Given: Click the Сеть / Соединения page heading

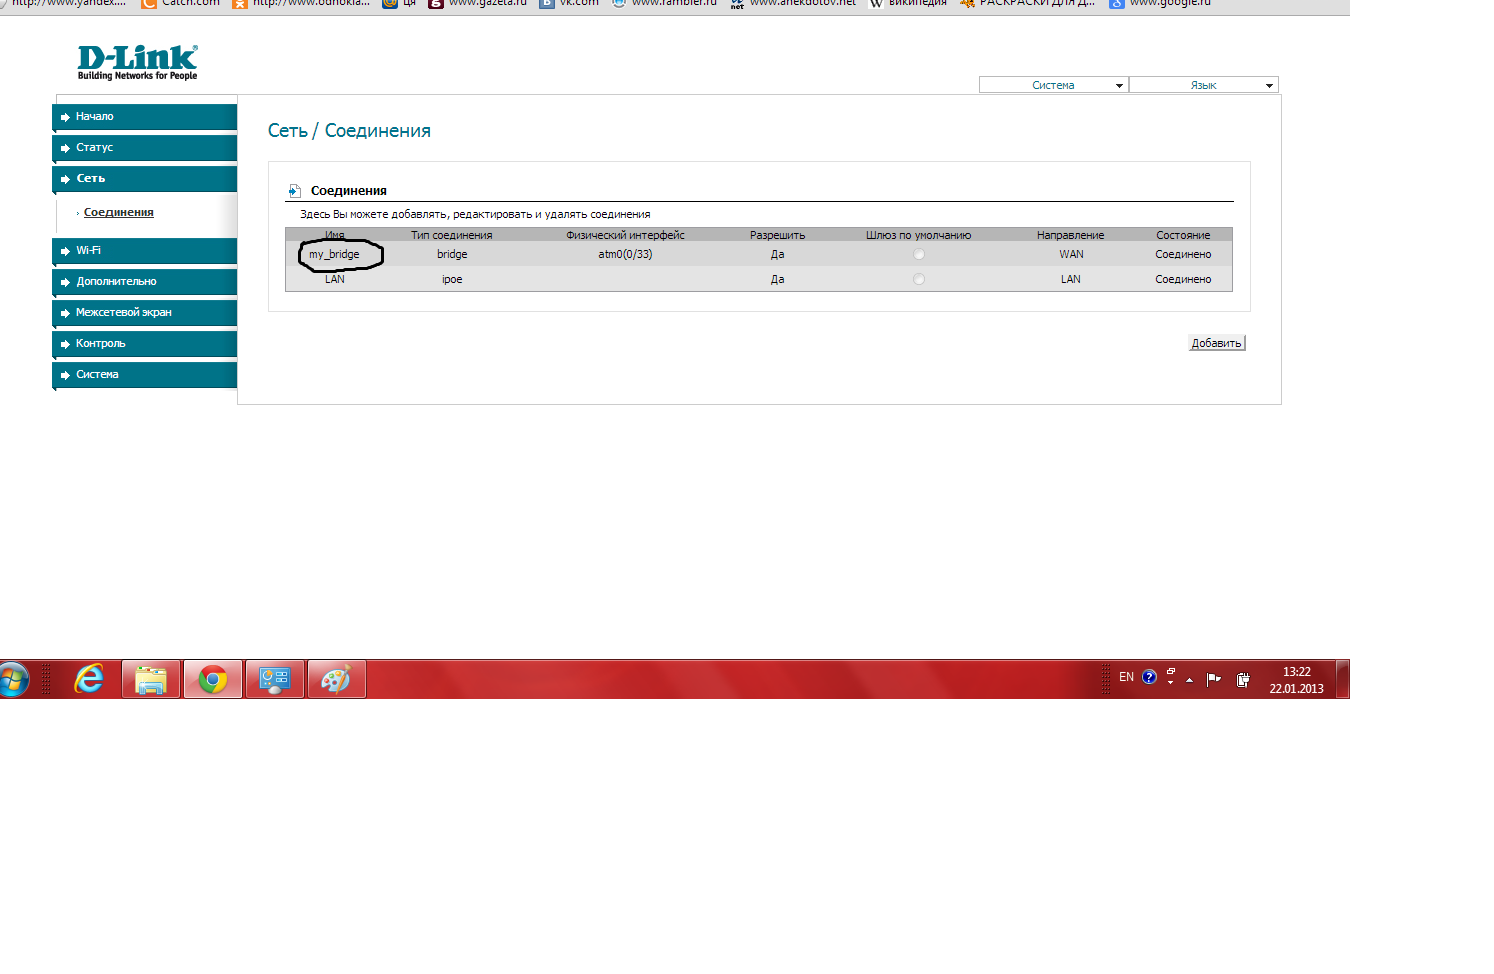Looking at the screenshot, I should (x=349, y=131).
